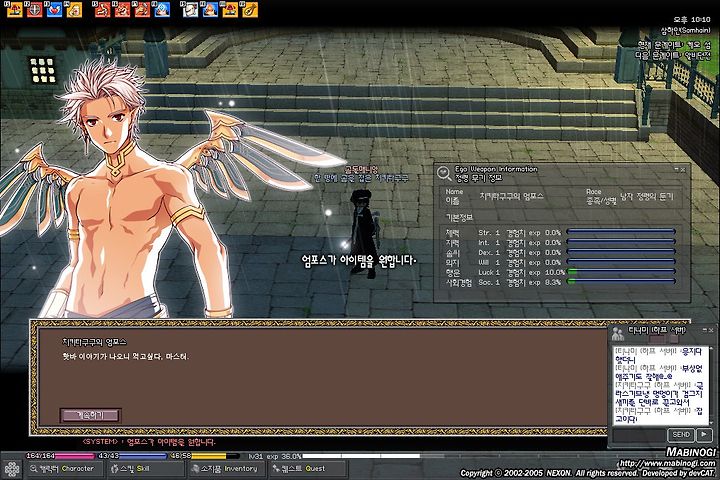Viewport: 720px width, 480px height.
Task: Click the character name label above the player
Action: 361,174
